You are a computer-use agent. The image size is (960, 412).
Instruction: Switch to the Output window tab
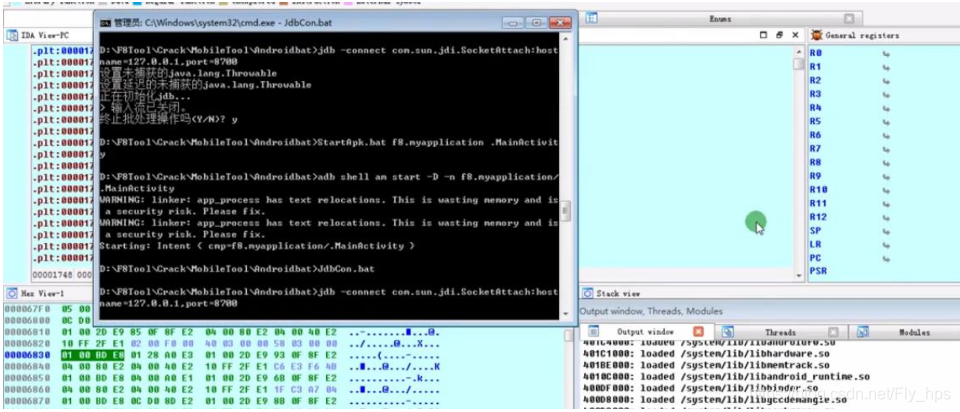click(x=645, y=332)
